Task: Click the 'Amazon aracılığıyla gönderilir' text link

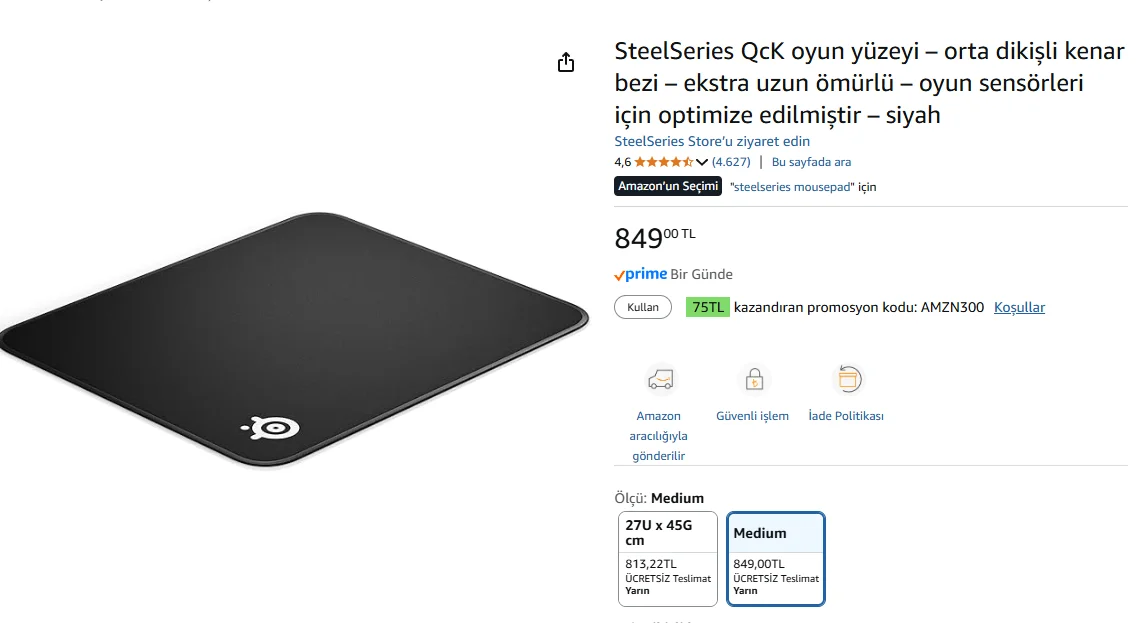Action: coord(658,436)
